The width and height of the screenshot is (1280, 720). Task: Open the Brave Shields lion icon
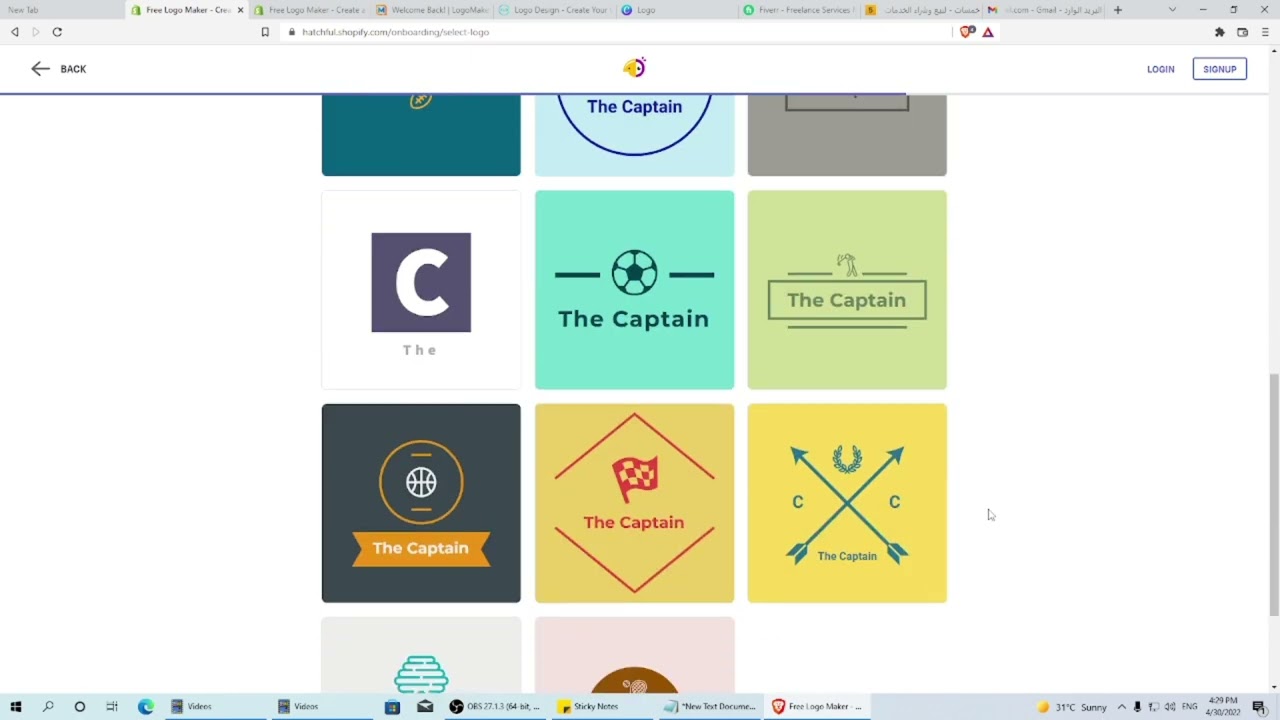(x=967, y=32)
